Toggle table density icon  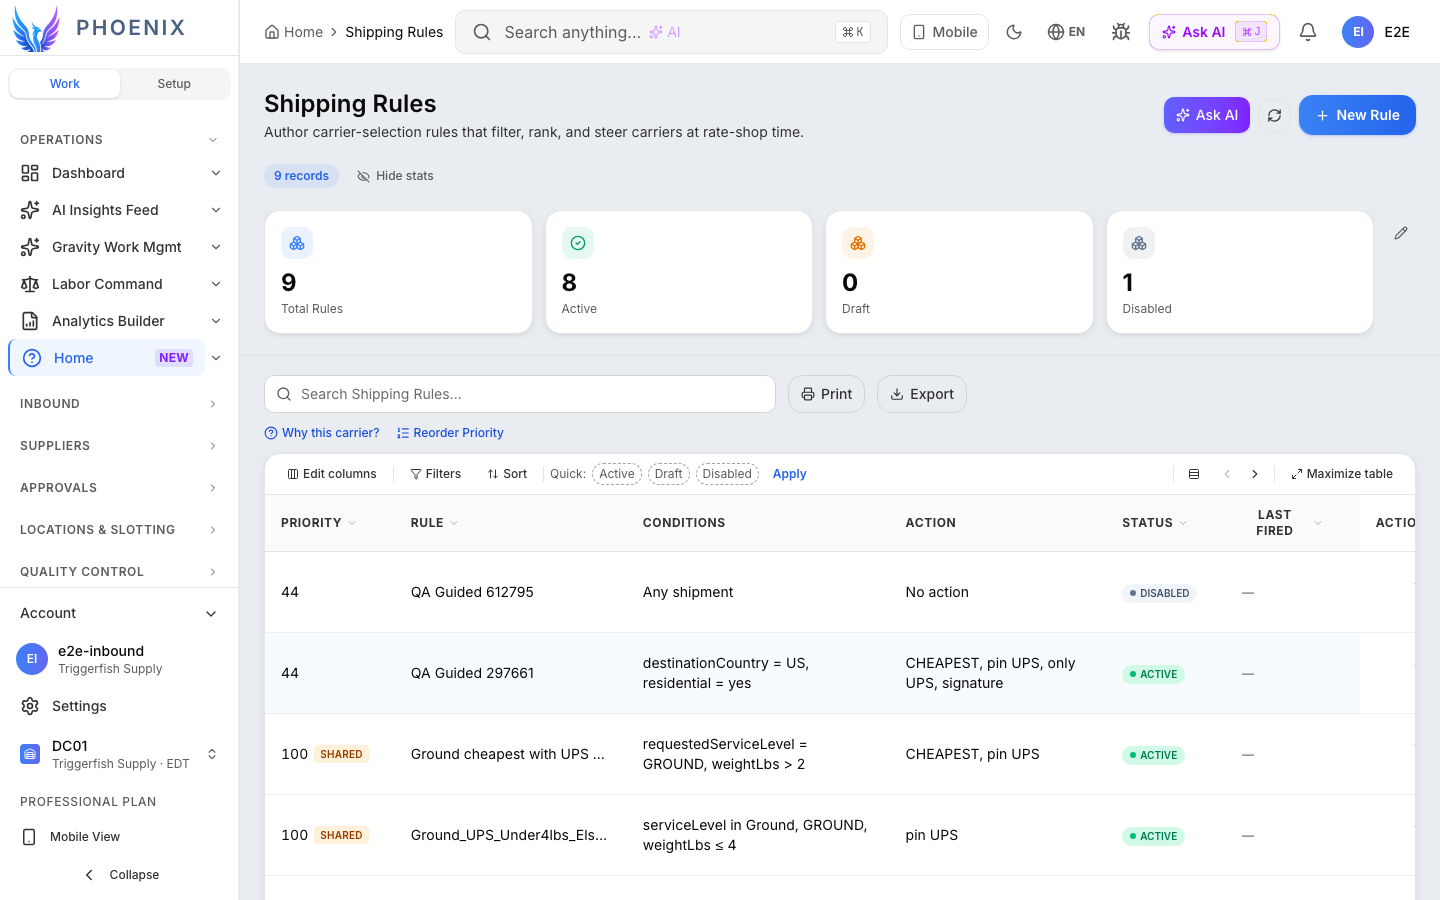[1194, 474]
